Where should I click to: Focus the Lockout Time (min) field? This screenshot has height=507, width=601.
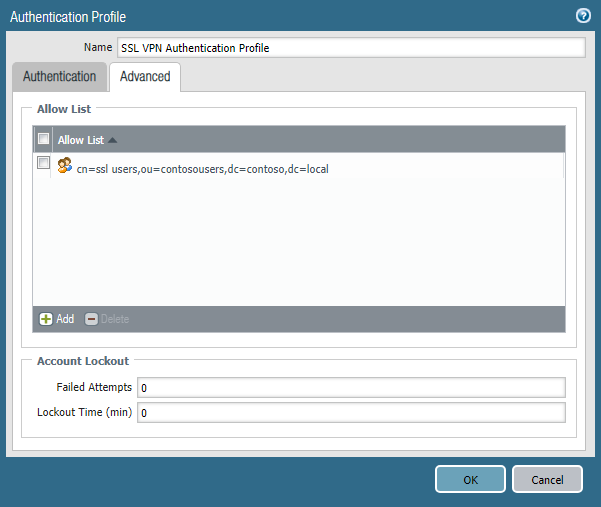pos(351,413)
